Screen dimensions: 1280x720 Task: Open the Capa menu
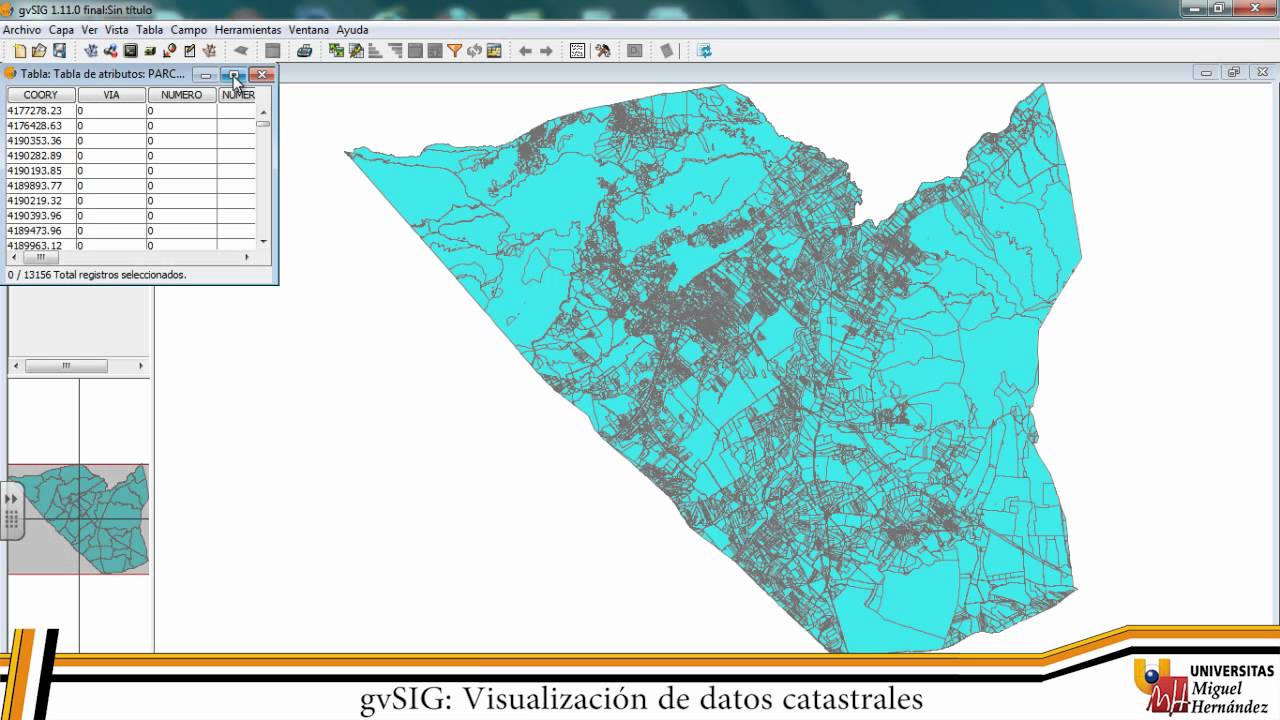click(x=61, y=30)
